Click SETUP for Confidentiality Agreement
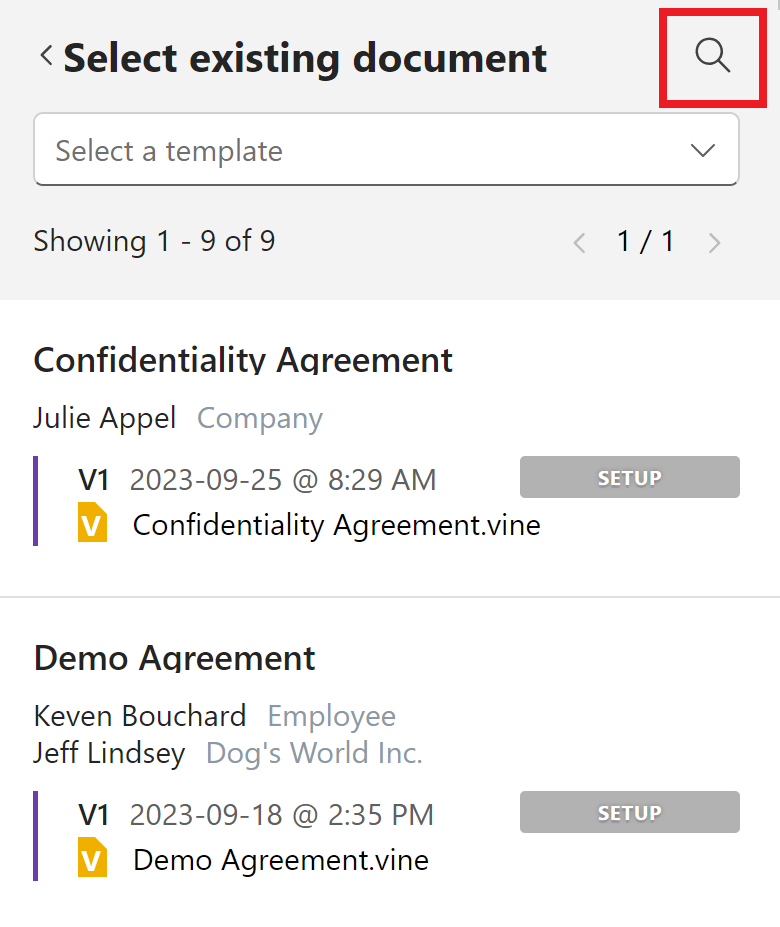This screenshot has height=927, width=780. click(x=629, y=478)
